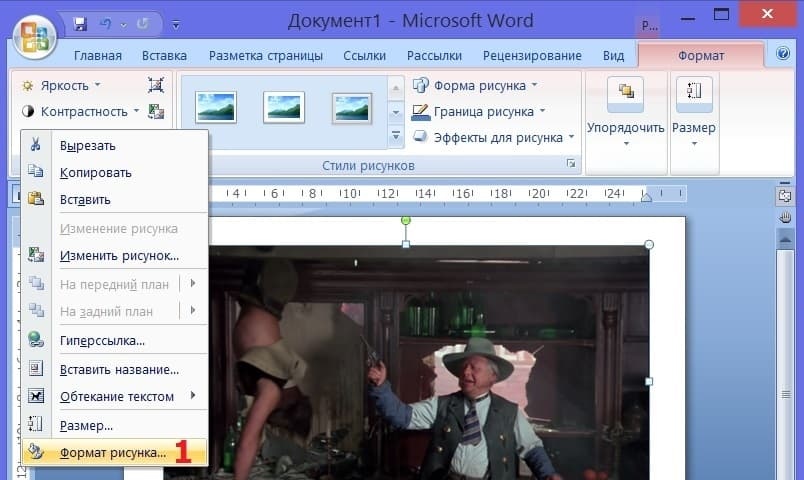804x480 pixels.
Task: Open the Ссылки tab
Action: (x=365, y=55)
